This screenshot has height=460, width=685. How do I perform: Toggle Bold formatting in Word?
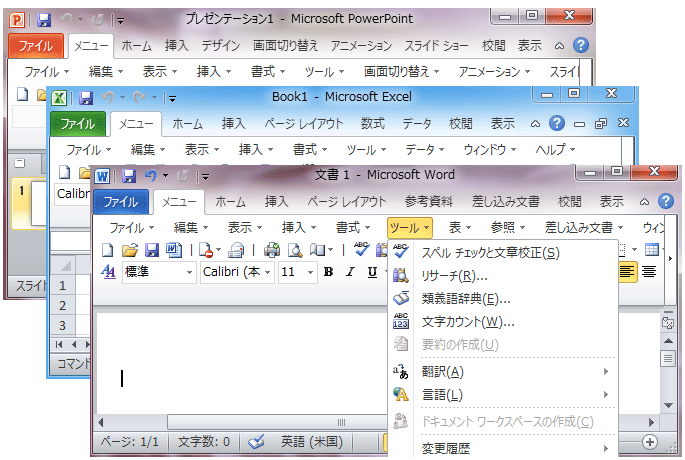click(x=328, y=272)
